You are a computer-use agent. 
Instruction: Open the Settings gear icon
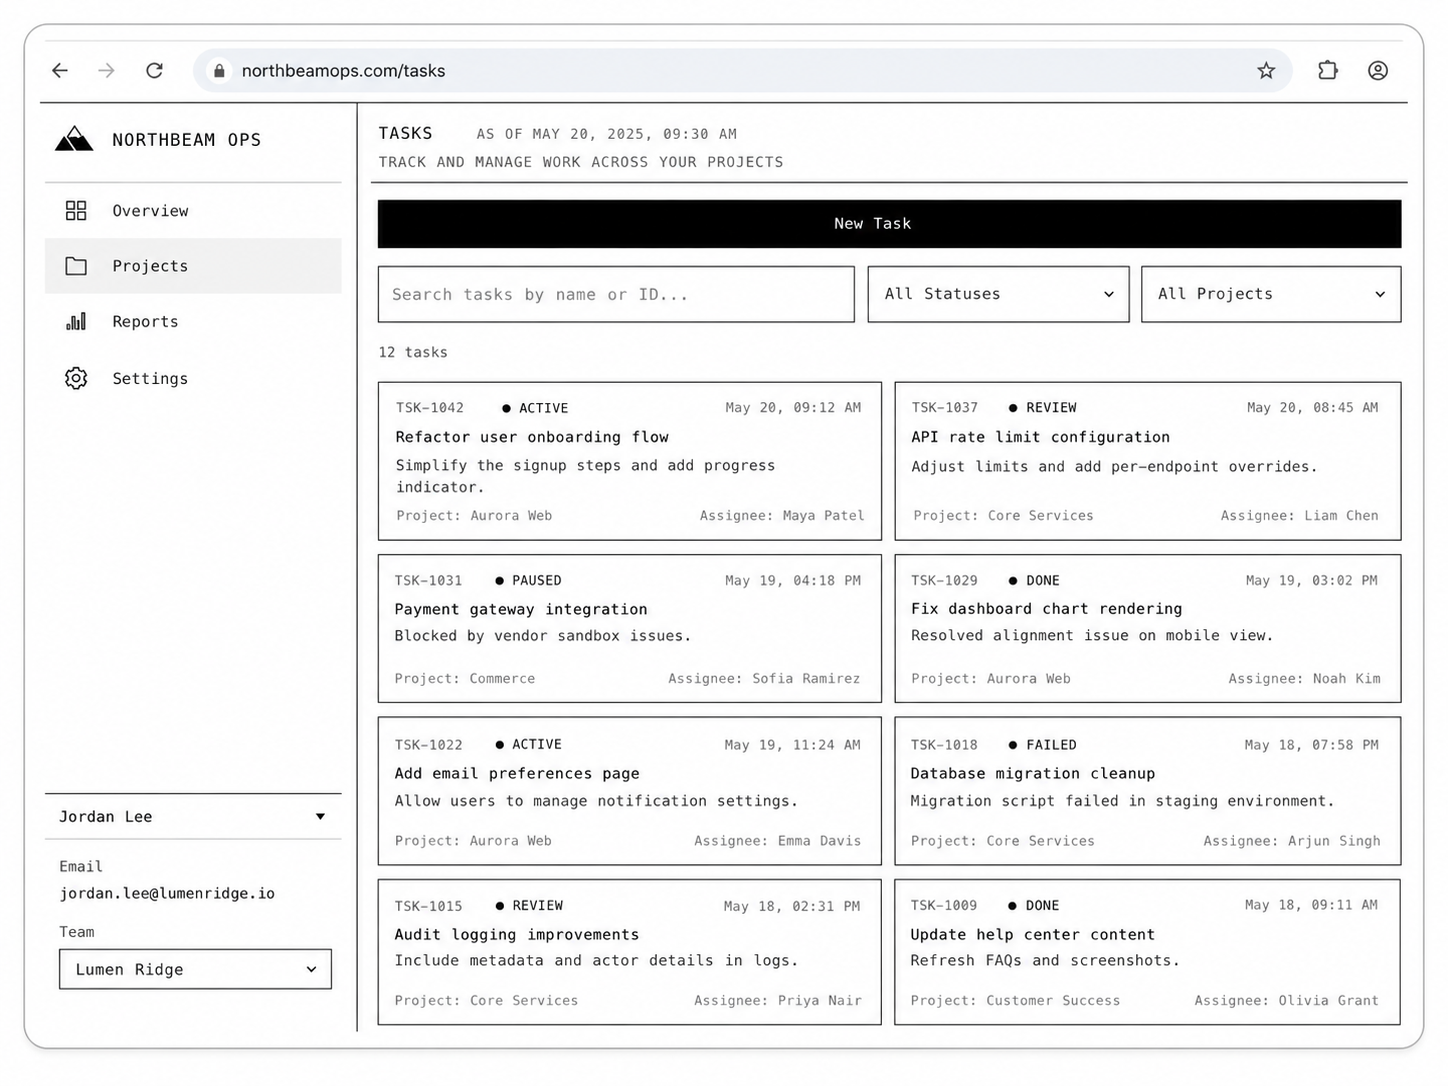pyautogui.click(x=76, y=378)
